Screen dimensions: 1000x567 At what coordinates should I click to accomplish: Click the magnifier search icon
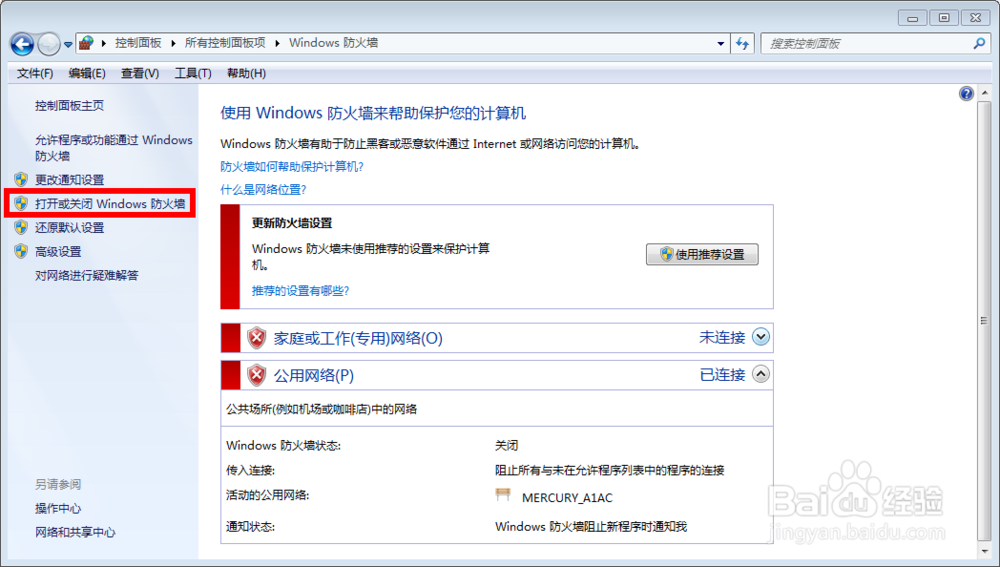(x=979, y=43)
